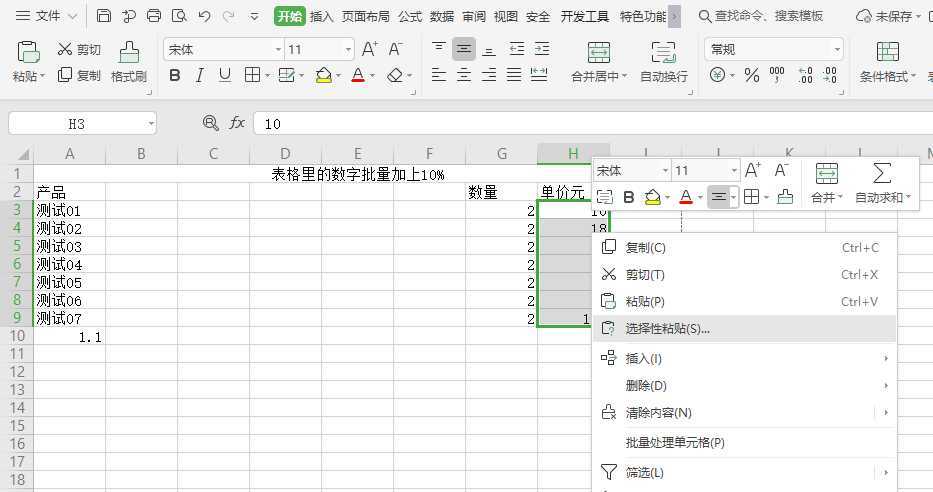This screenshot has width=933, height=492.
Task: Click the Print Preview icon
Action: [179, 16]
